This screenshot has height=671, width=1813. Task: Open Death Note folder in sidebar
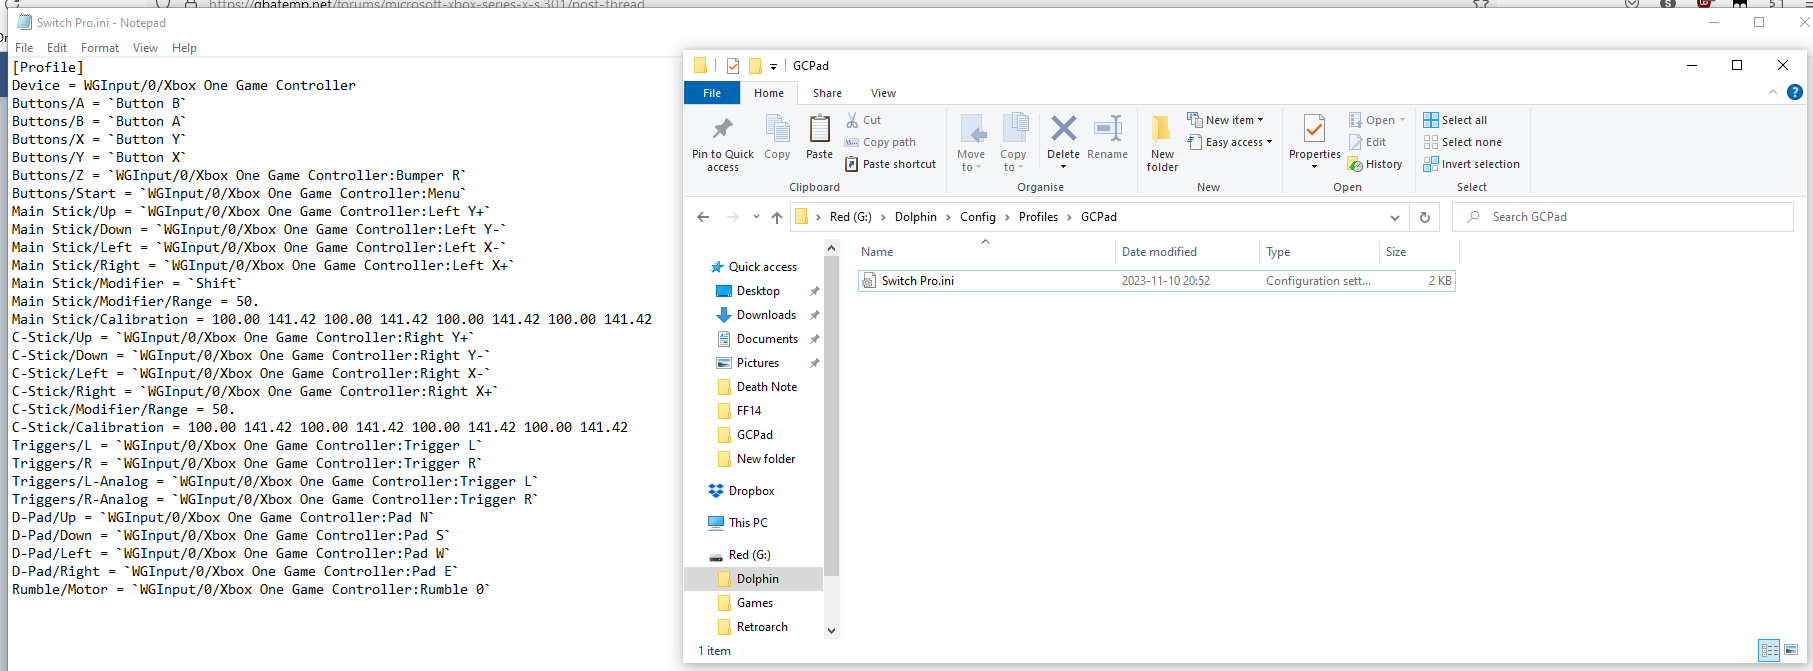click(x=766, y=387)
